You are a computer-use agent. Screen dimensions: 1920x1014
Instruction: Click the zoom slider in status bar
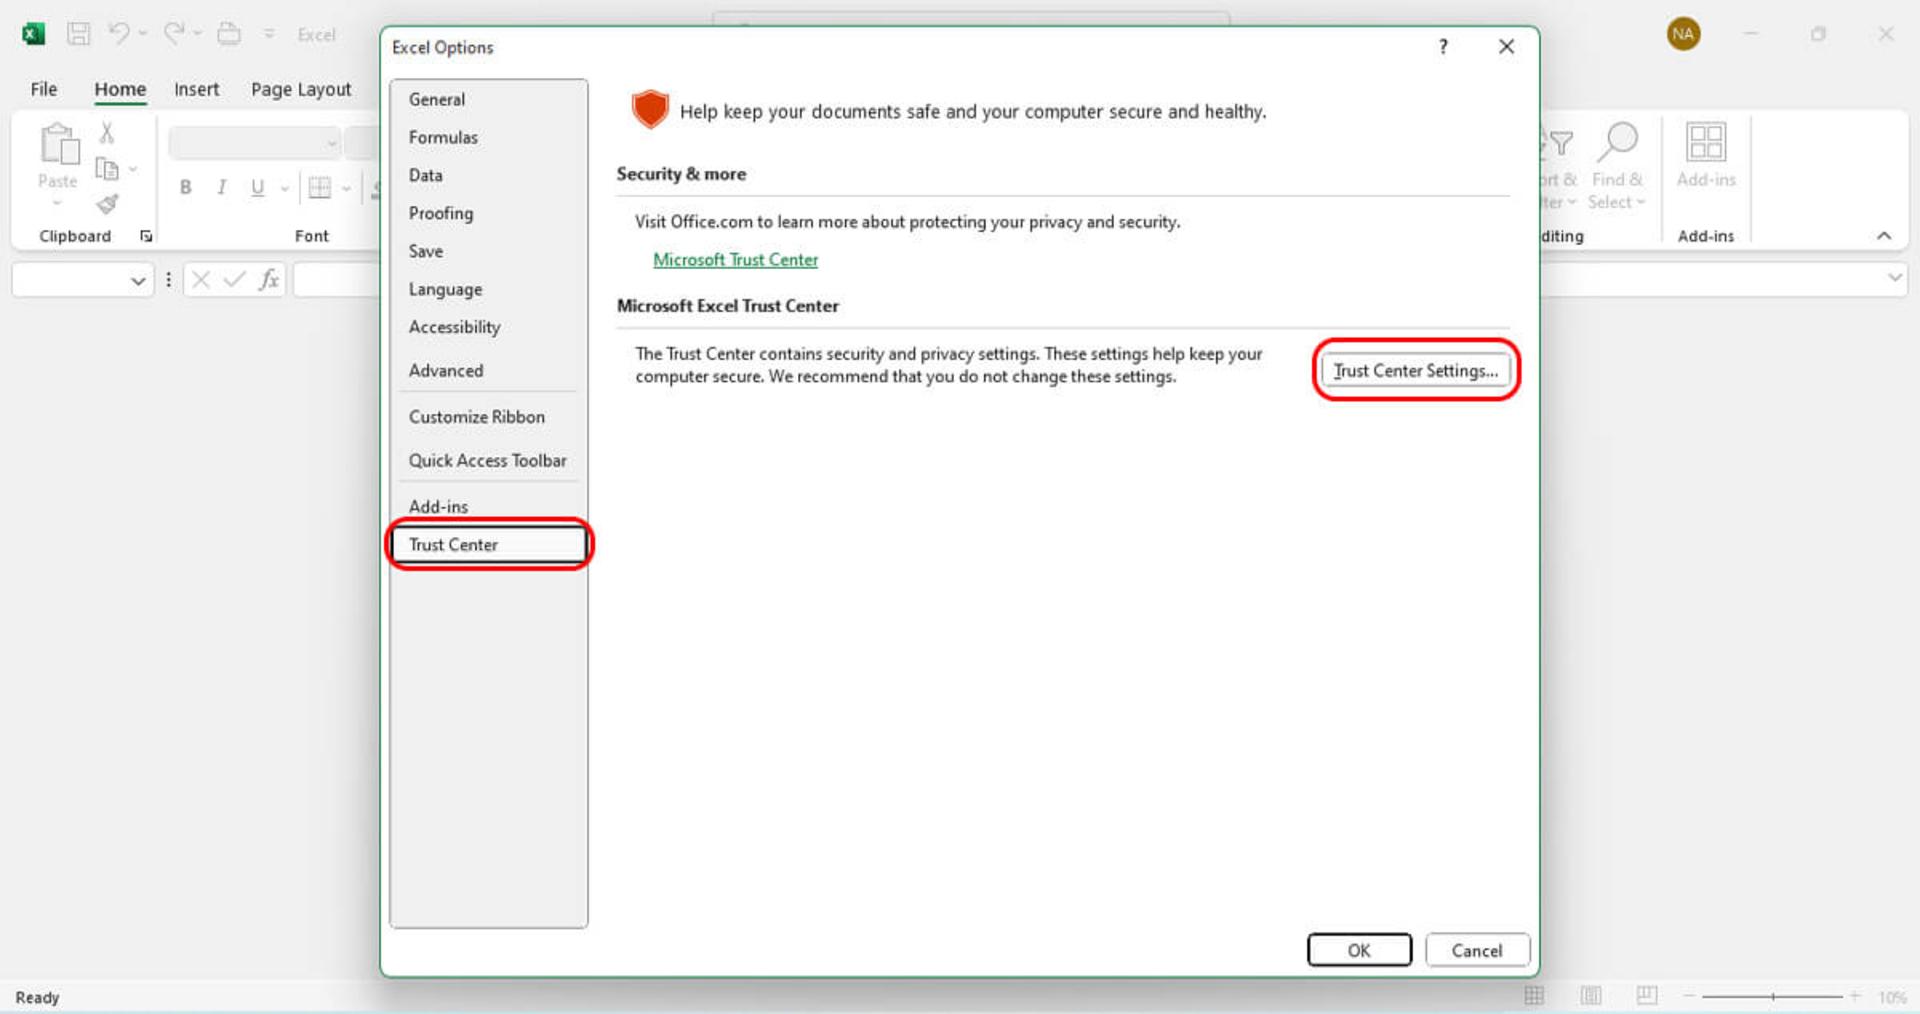coord(1772,996)
